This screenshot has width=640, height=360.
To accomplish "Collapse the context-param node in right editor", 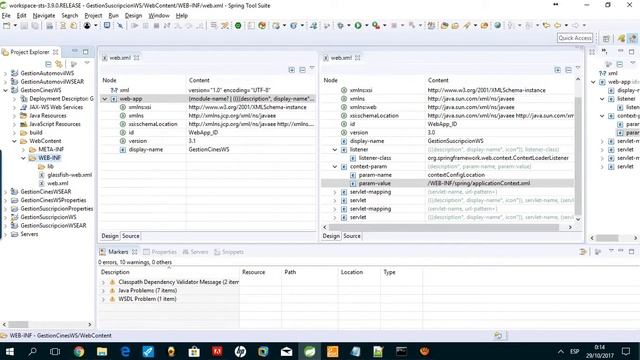I will (335, 167).
